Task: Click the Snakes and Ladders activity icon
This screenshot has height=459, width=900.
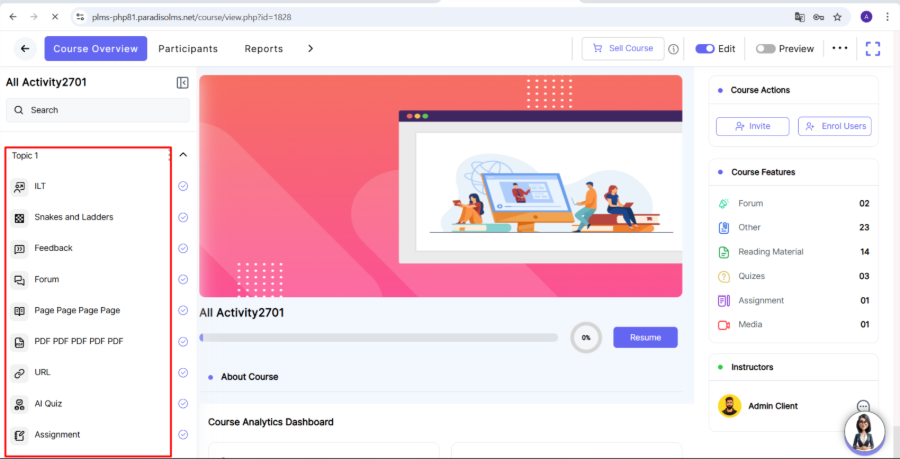Action: tap(20, 217)
